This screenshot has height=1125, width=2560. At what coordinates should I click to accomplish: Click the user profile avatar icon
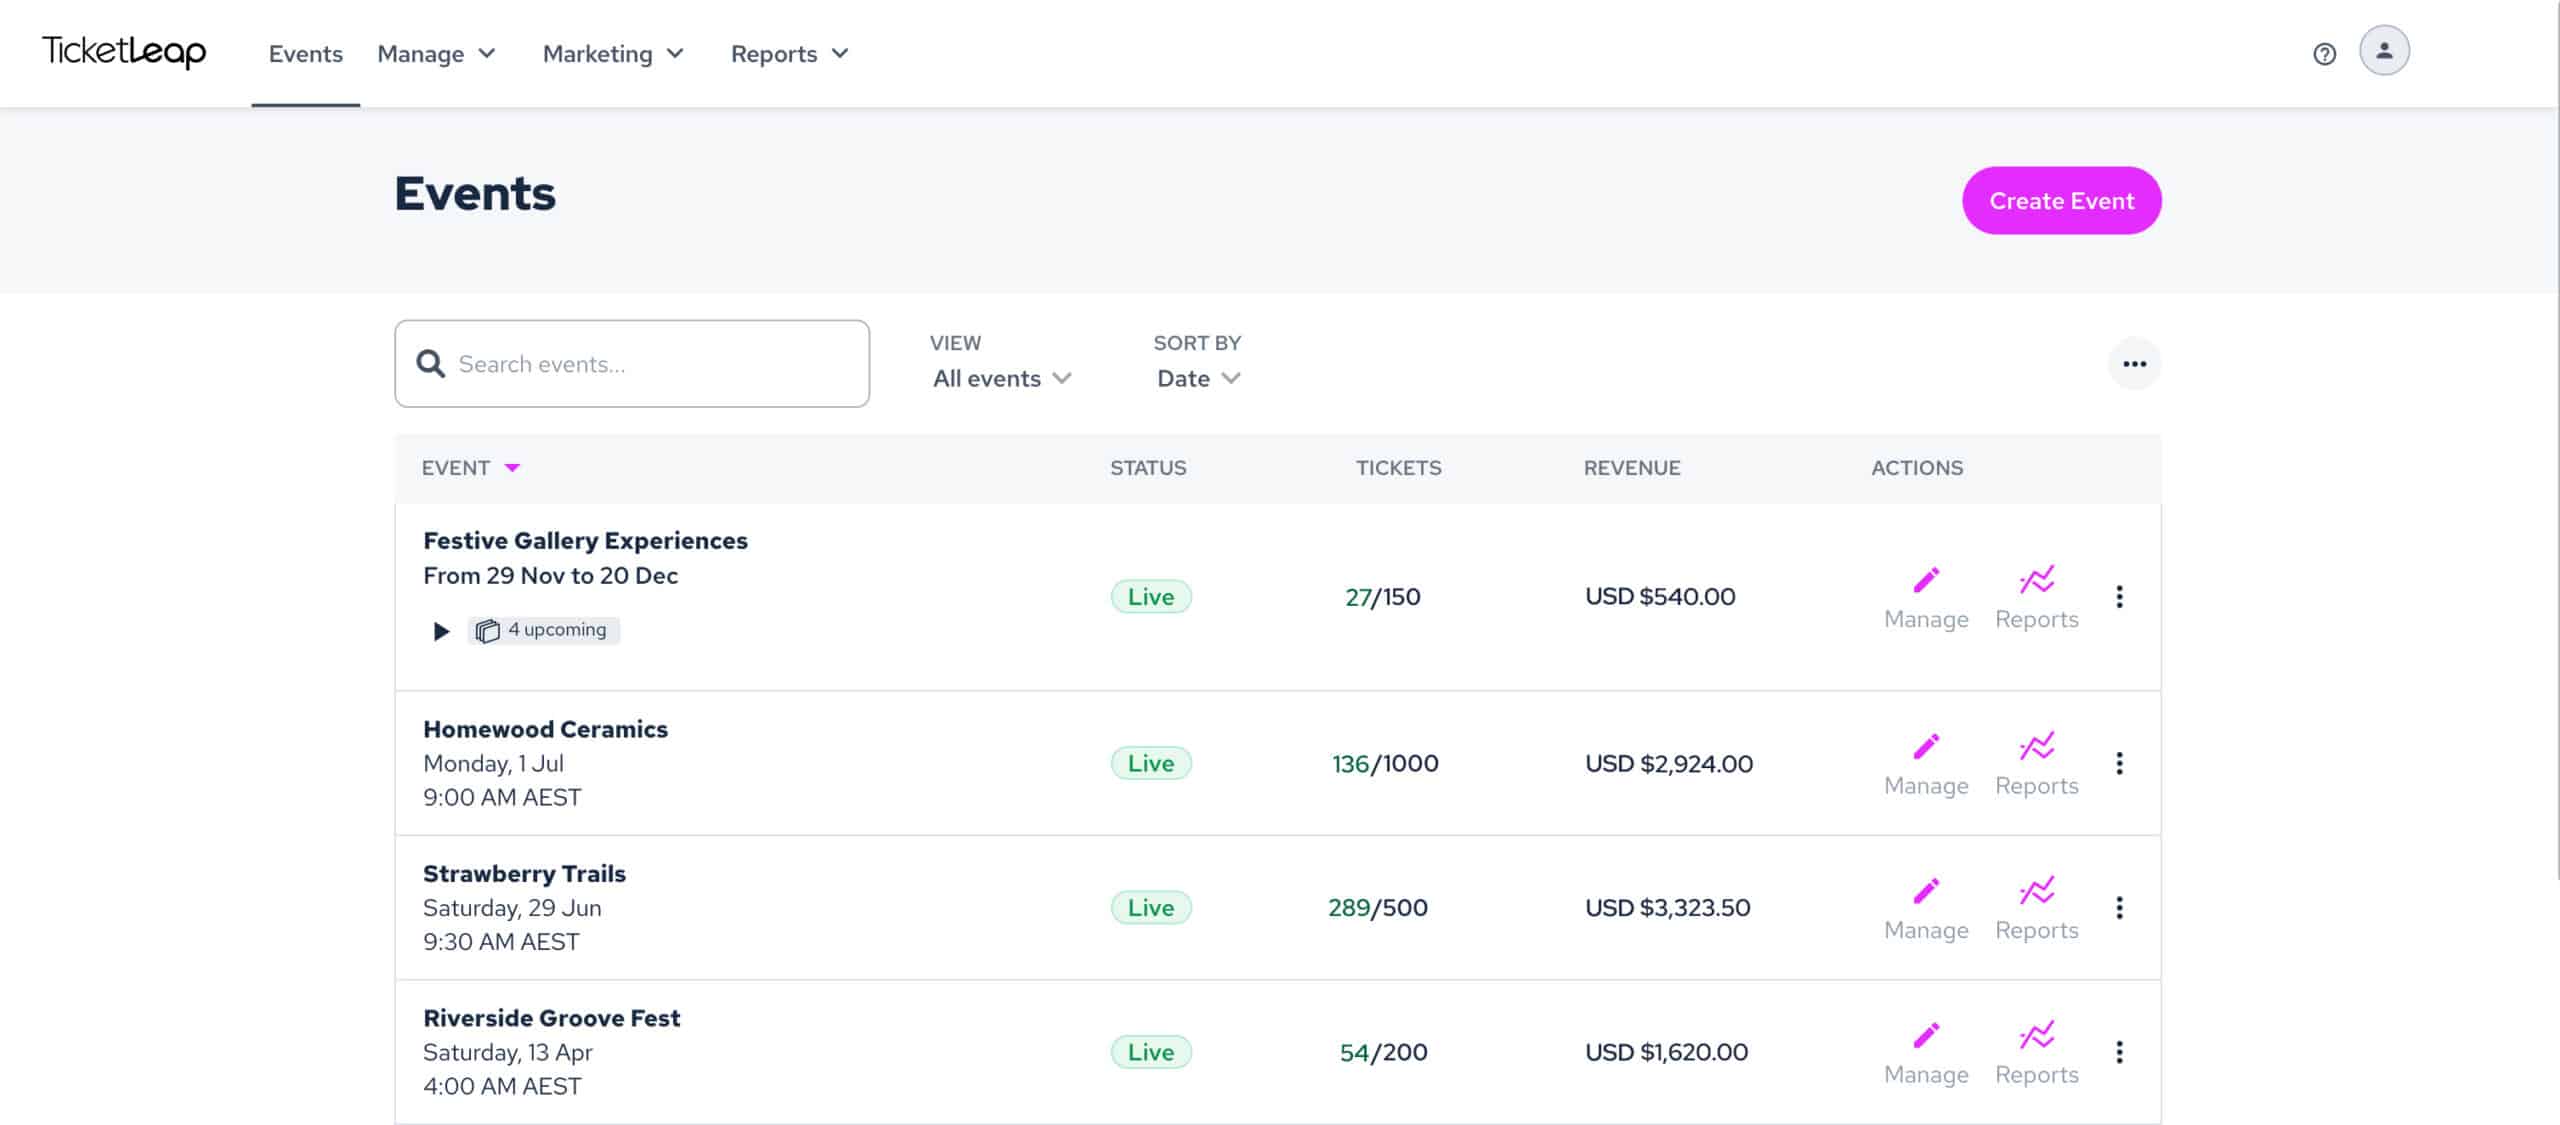point(2385,50)
